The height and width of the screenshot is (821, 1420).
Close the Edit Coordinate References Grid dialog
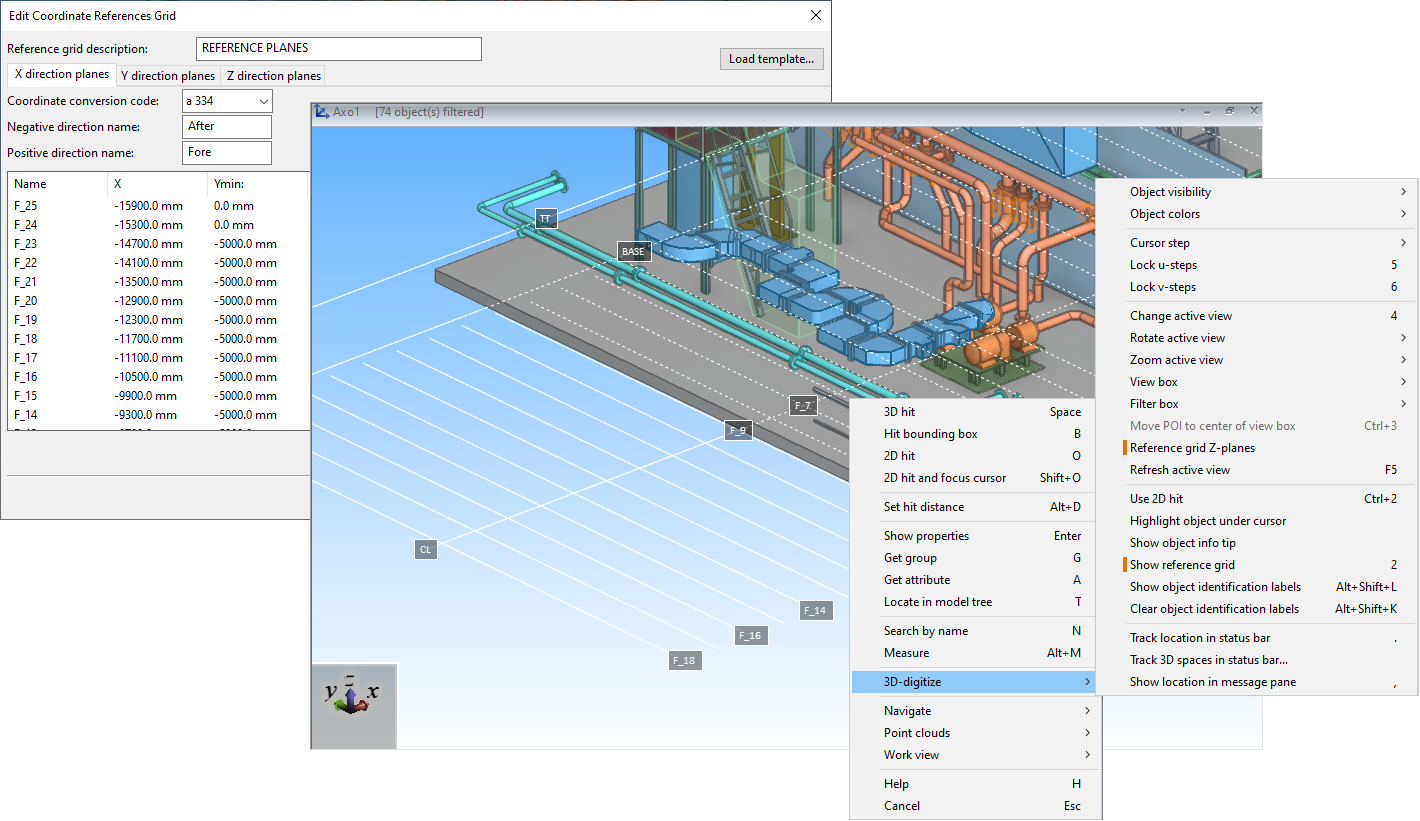[x=816, y=15]
